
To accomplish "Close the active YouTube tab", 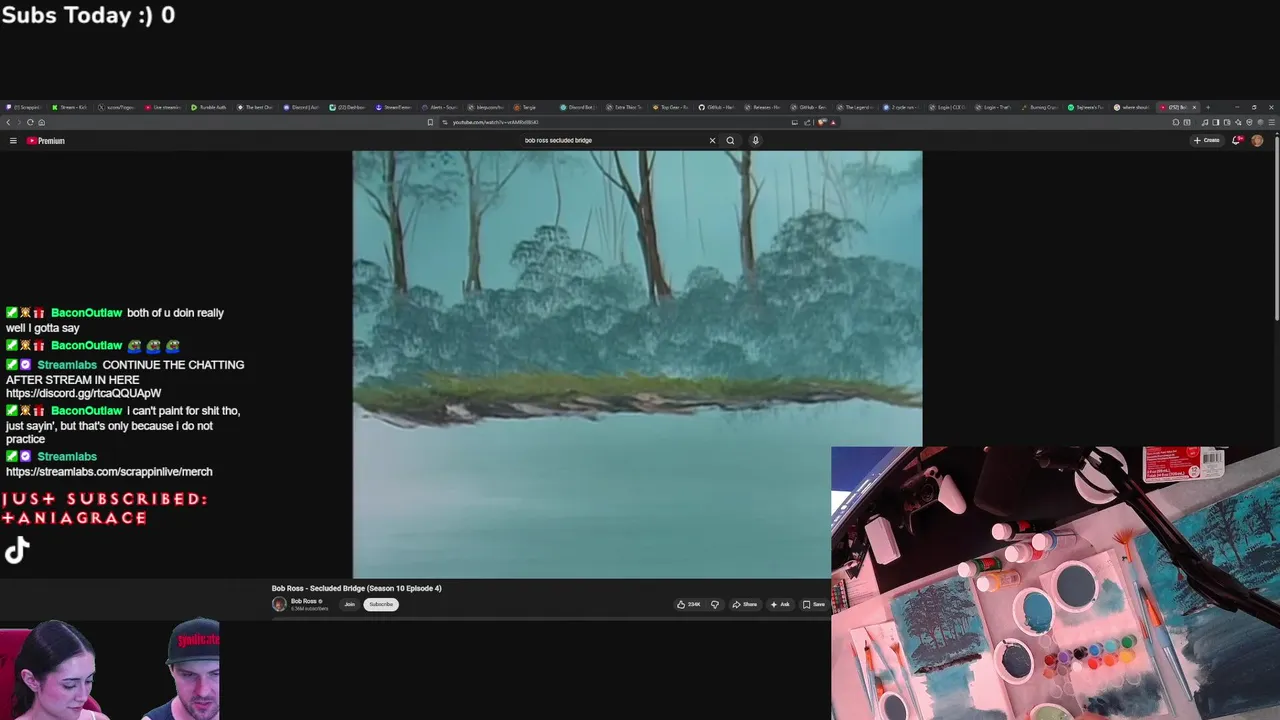I will coord(1196,107).
